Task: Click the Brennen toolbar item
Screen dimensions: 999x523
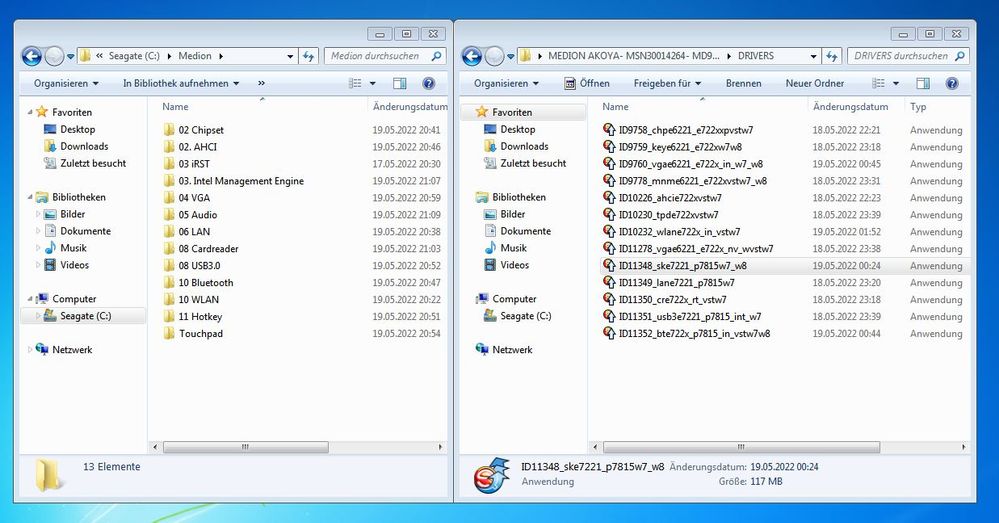Action: (x=743, y=84)
